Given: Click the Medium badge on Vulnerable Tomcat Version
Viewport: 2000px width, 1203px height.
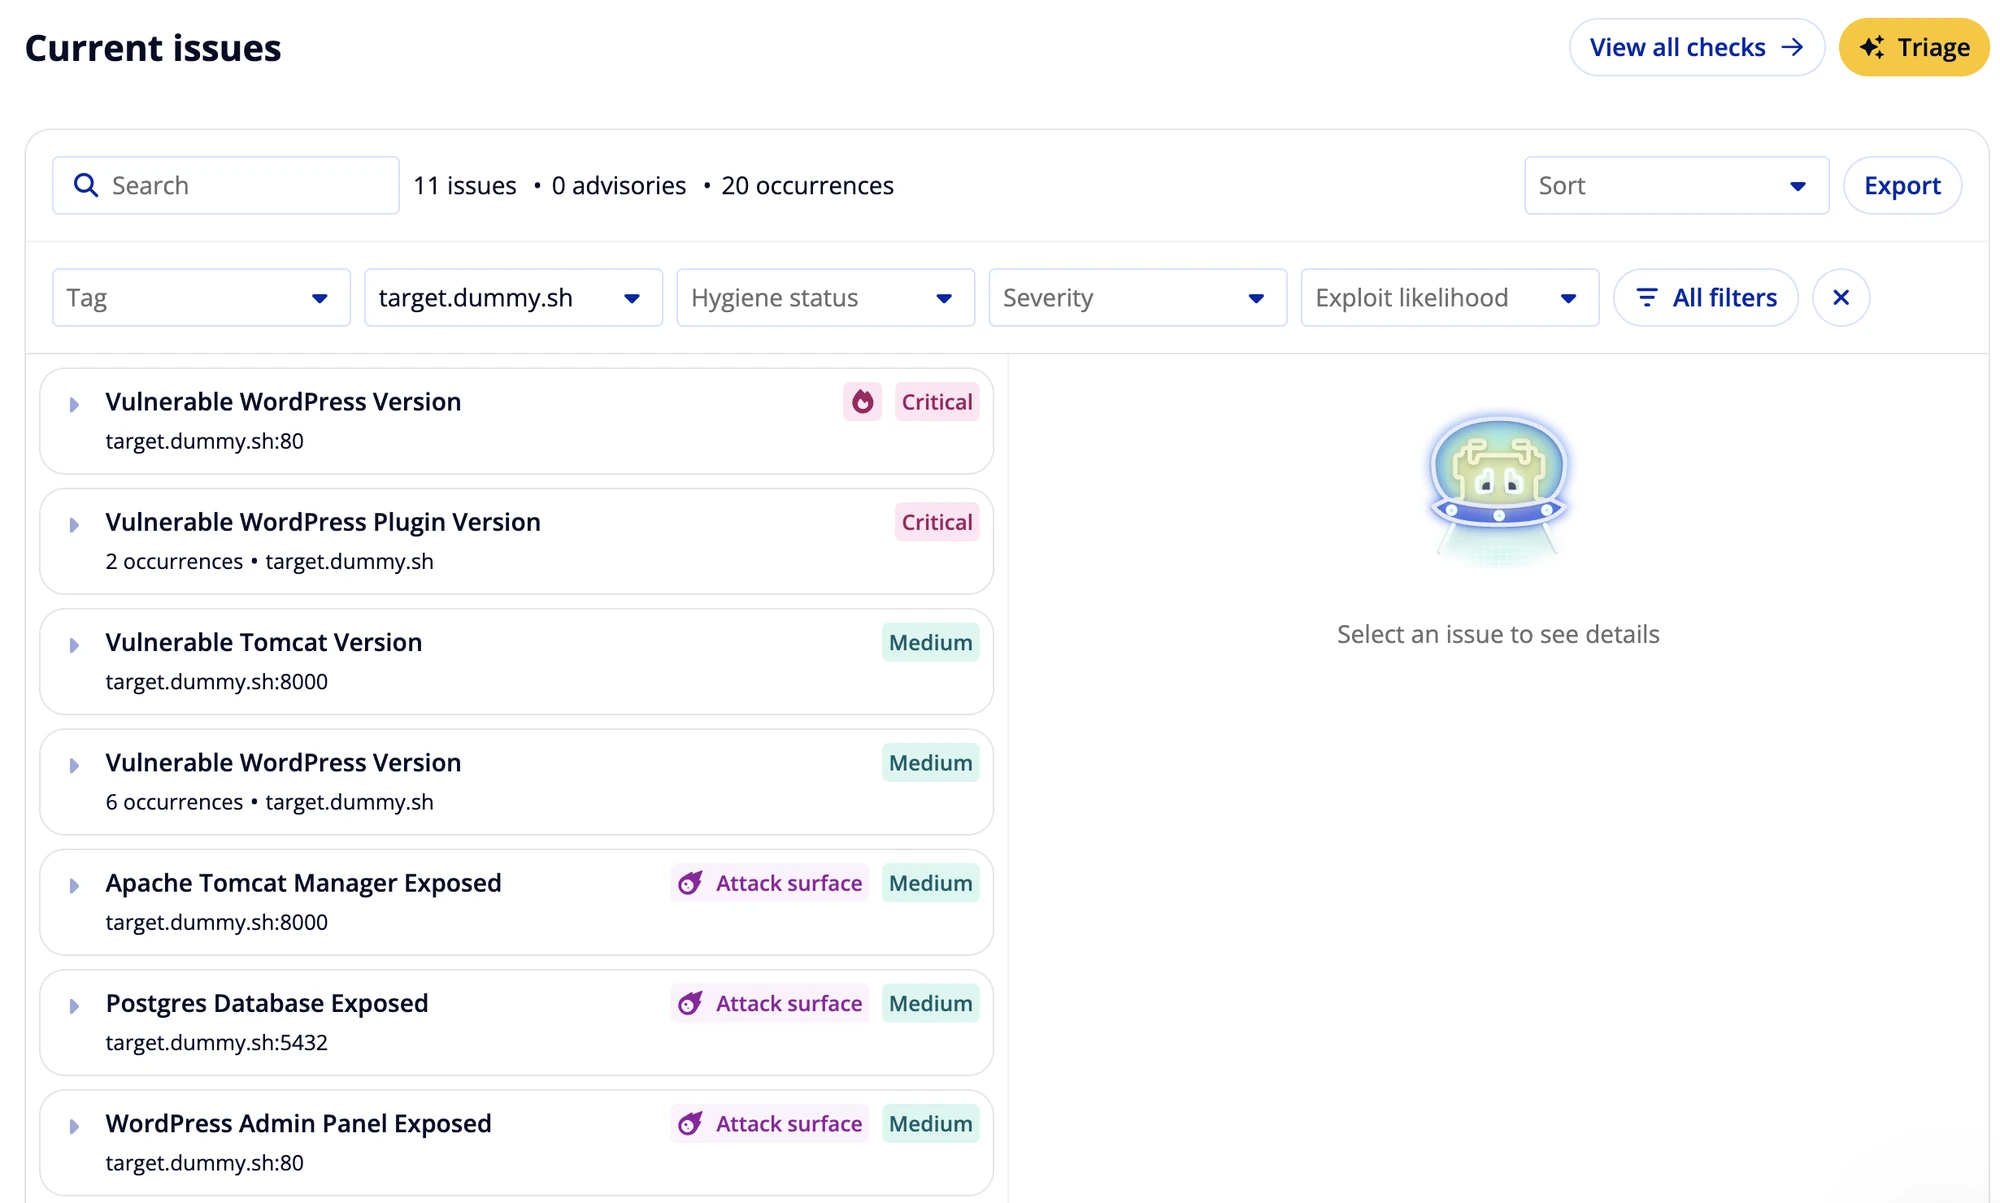Looking at the screenshot, I should pos(931,642).
